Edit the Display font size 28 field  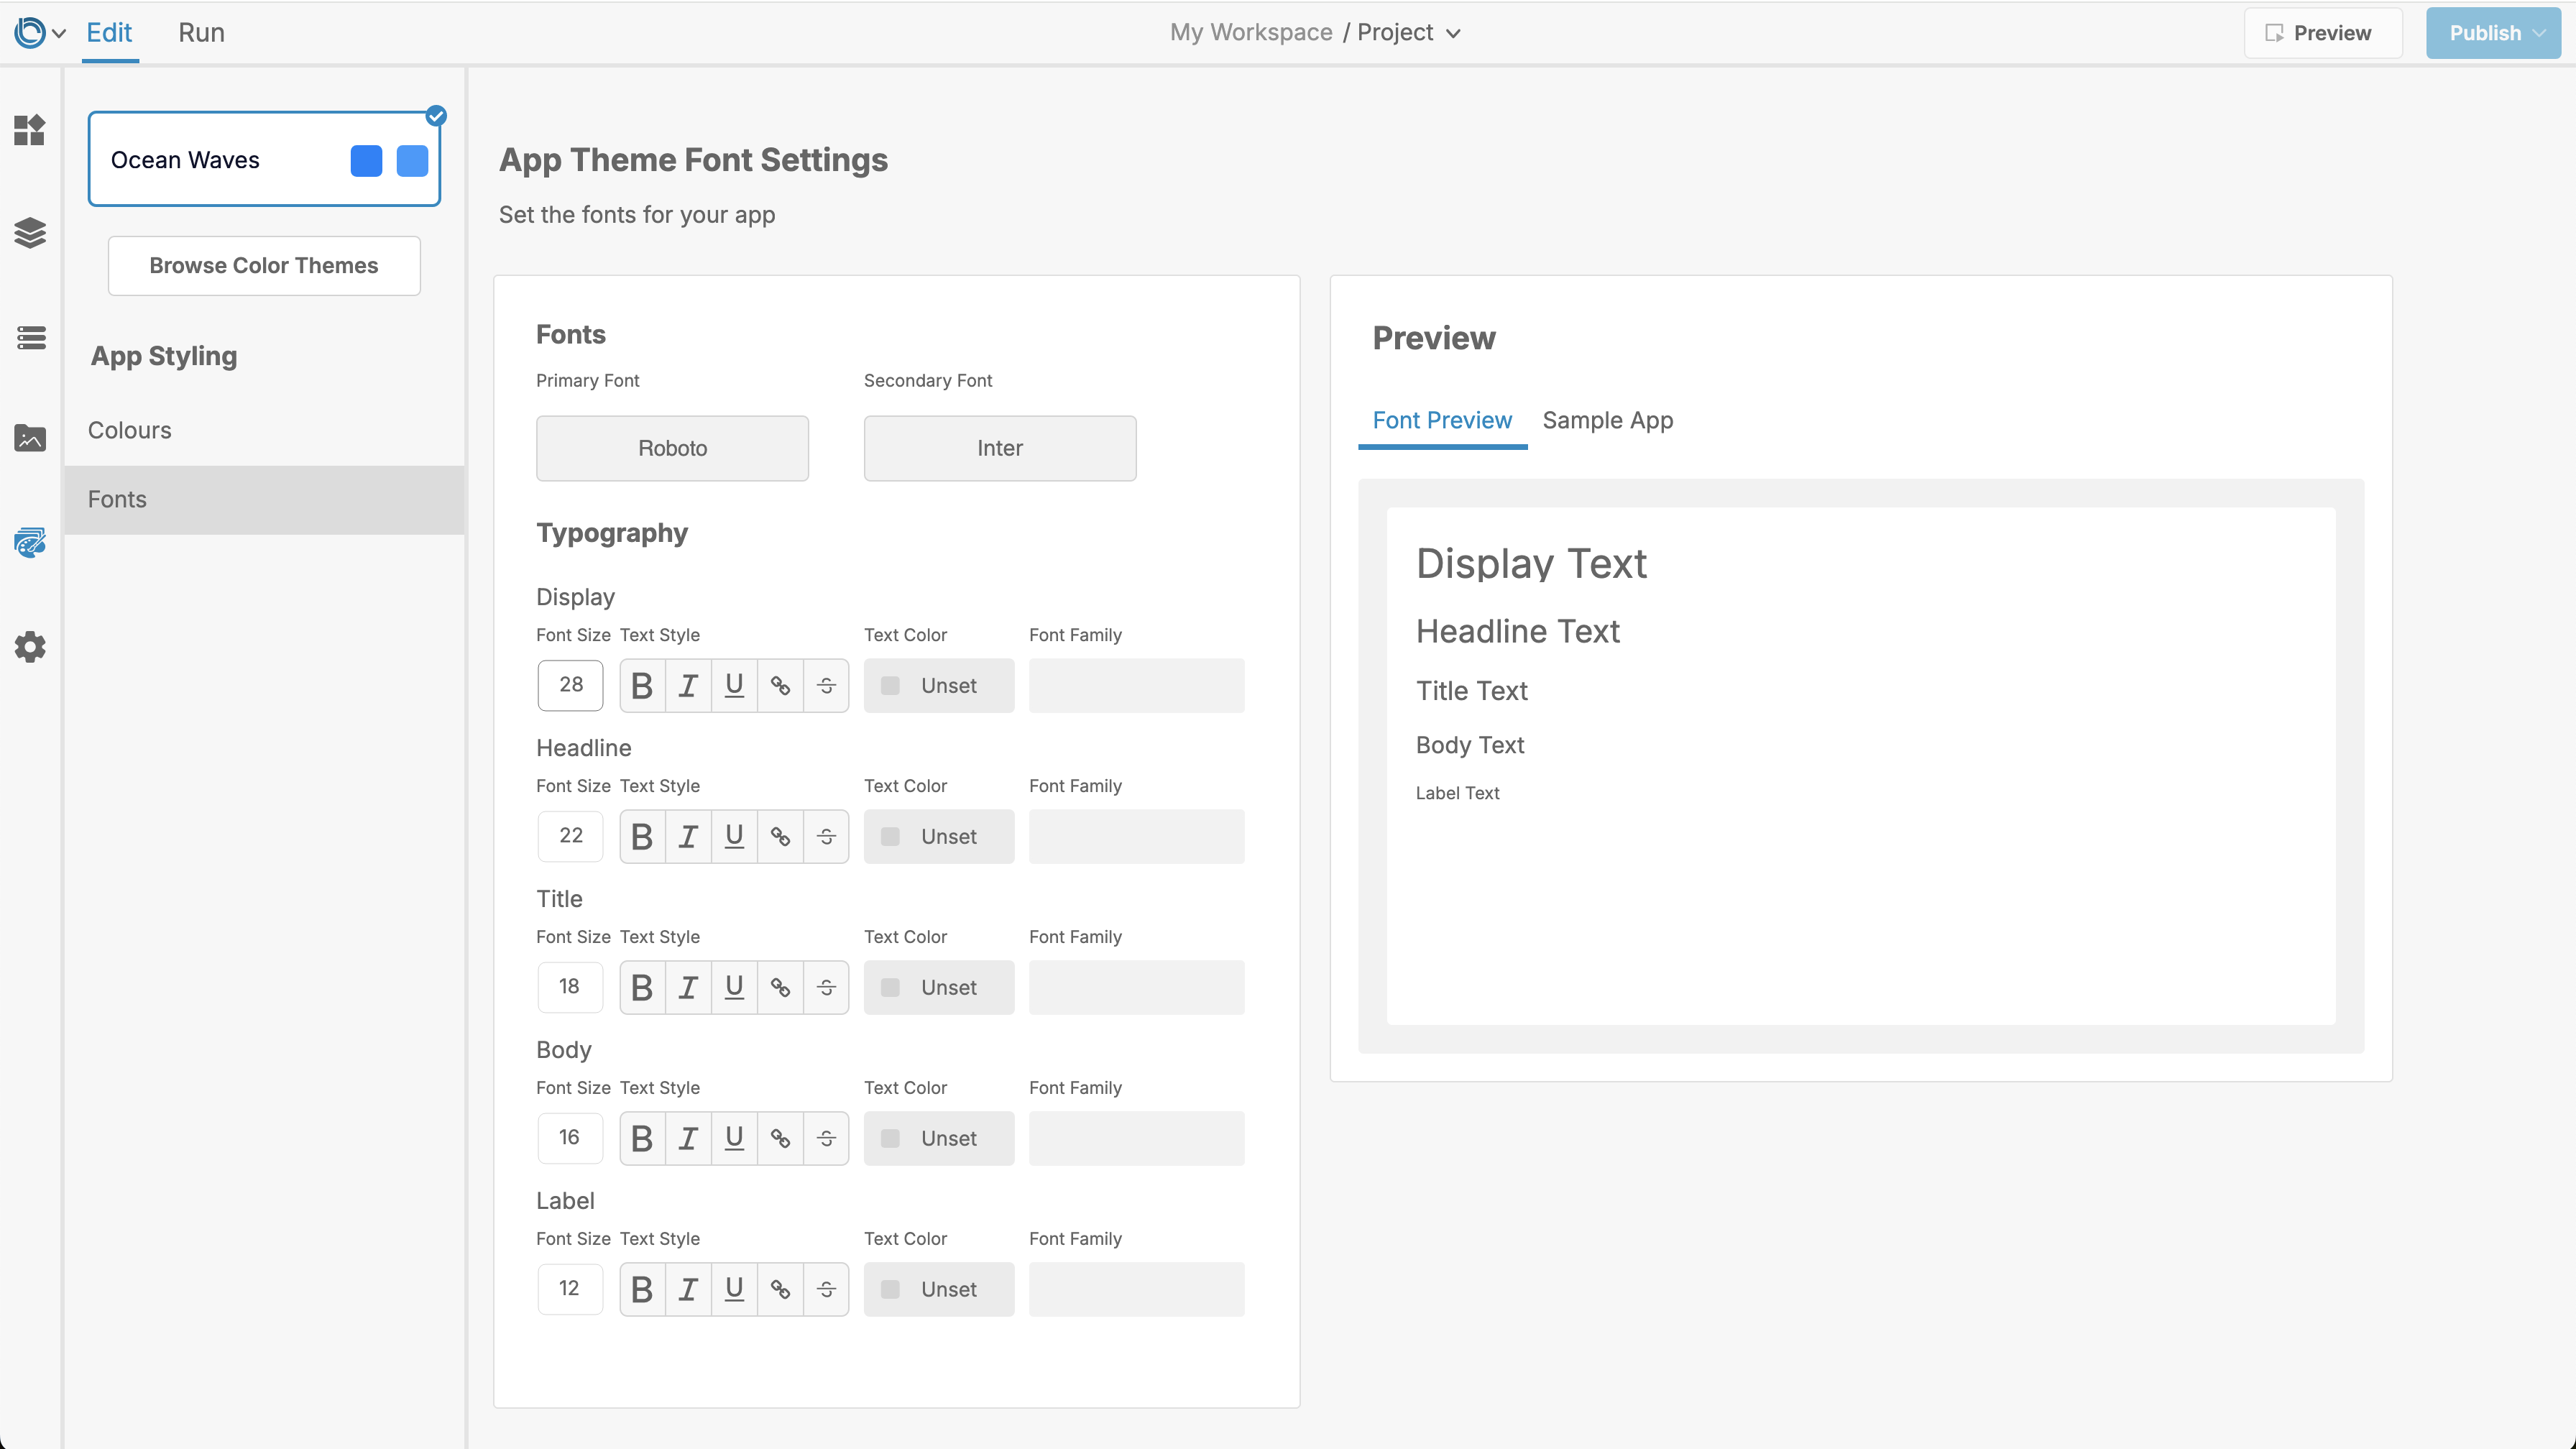click(570, 686)
